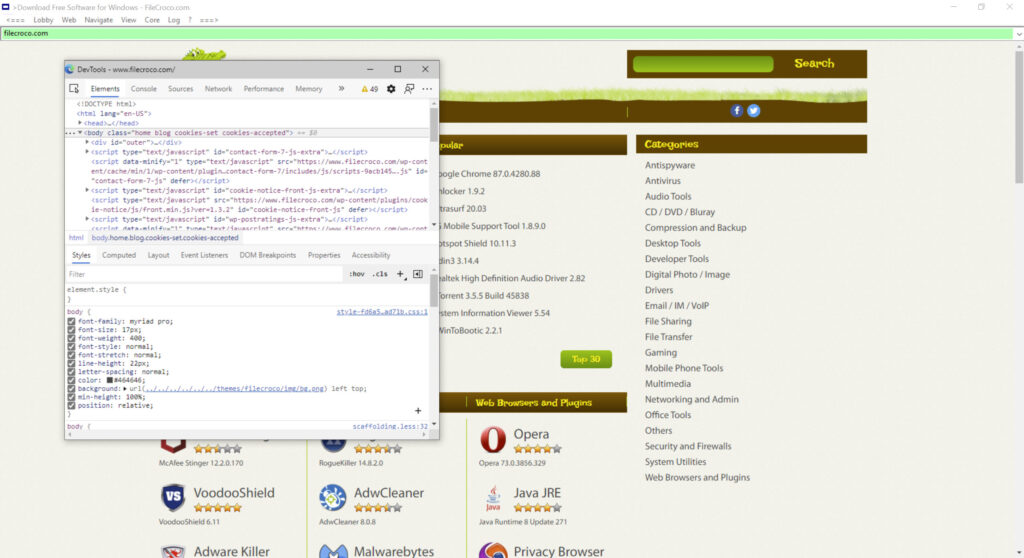
Task: Expand the div id outer node
Action: pyautogui.click(x=87, y=142)
